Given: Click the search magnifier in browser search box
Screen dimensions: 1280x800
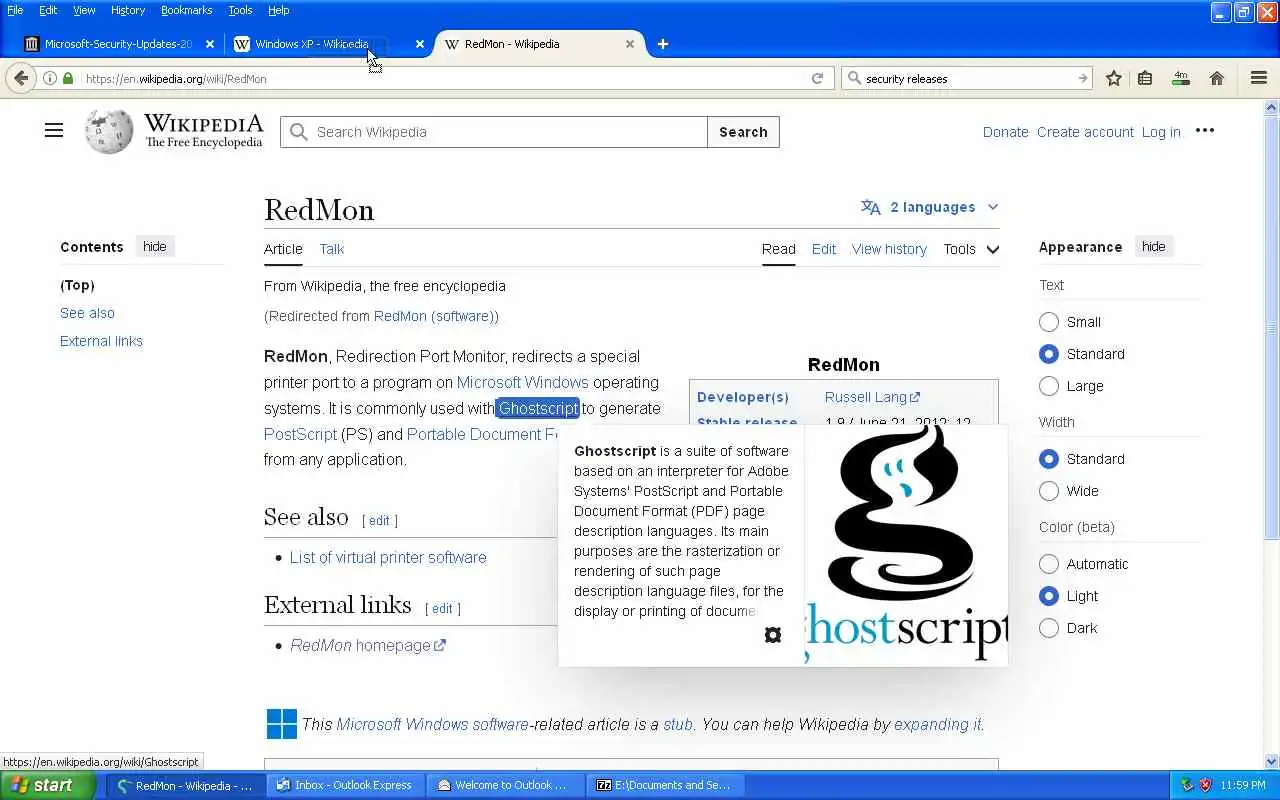Looking at the screenshot, I should [853, 78].
